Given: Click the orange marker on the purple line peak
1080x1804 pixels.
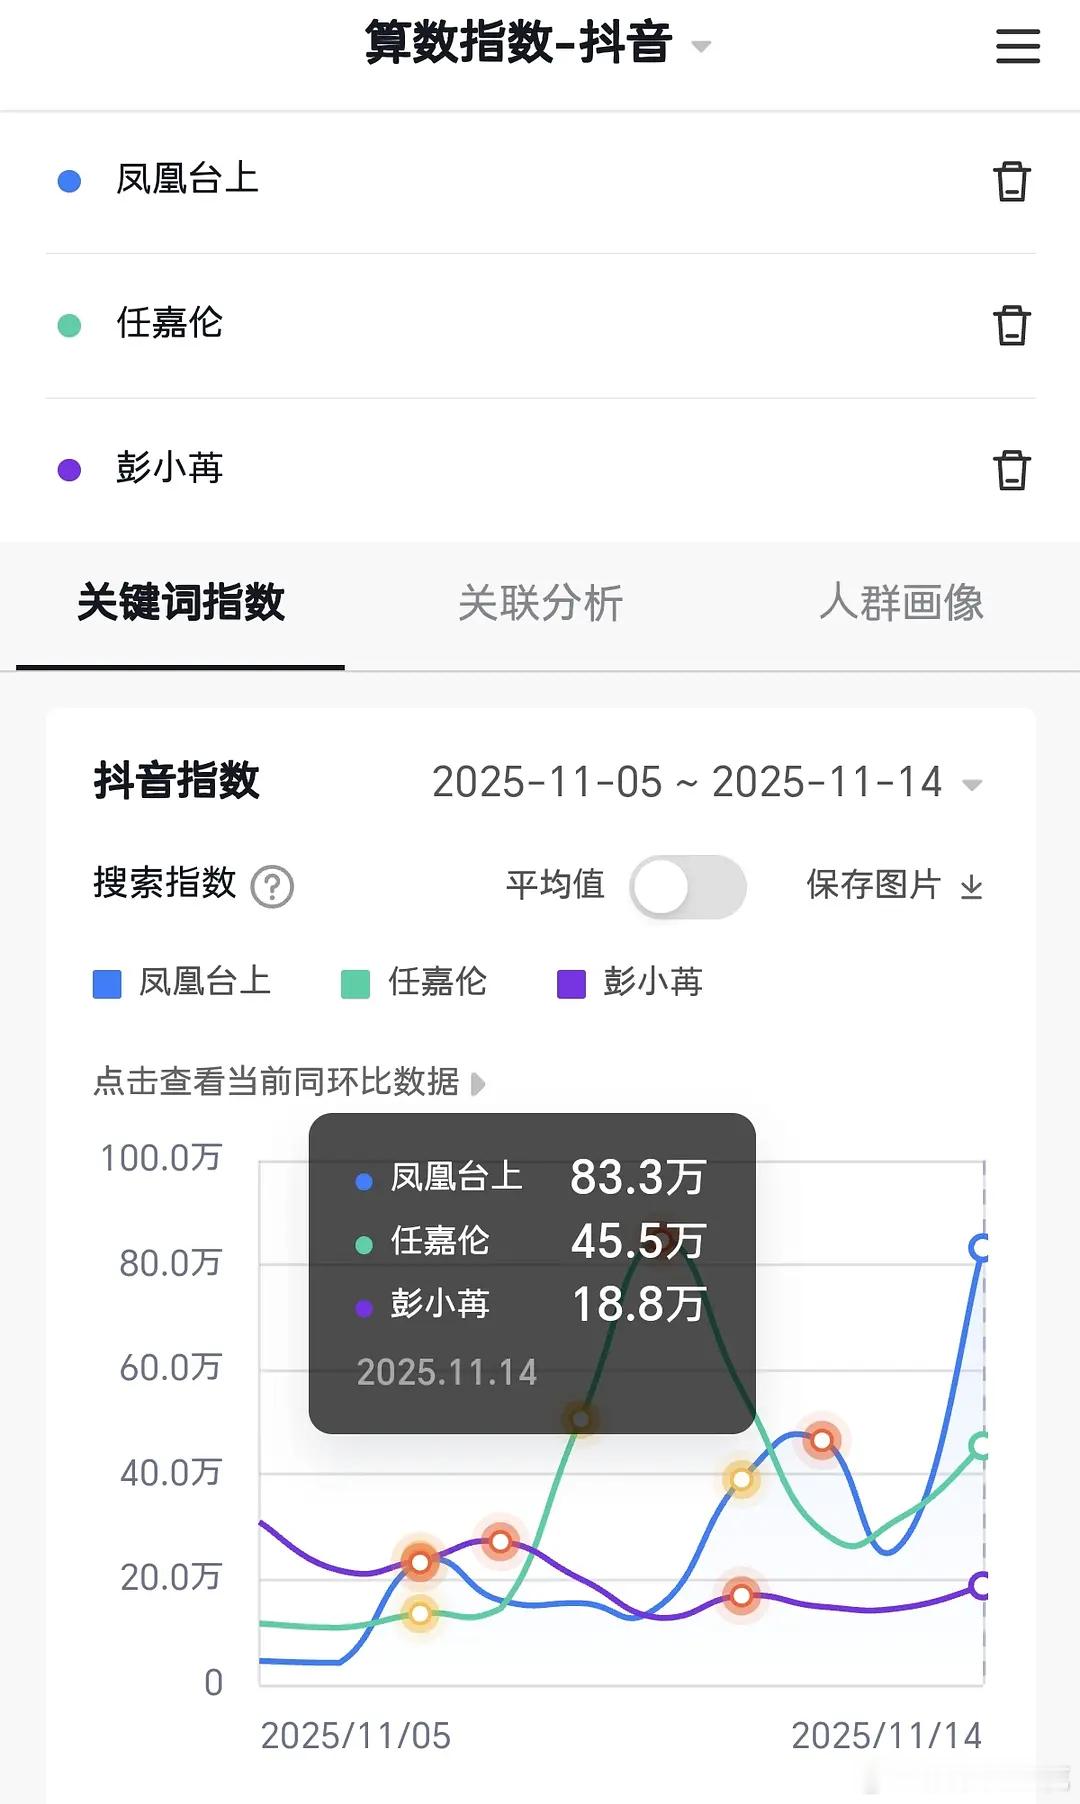Looking at the screenshot, I should pos(500,1542).
